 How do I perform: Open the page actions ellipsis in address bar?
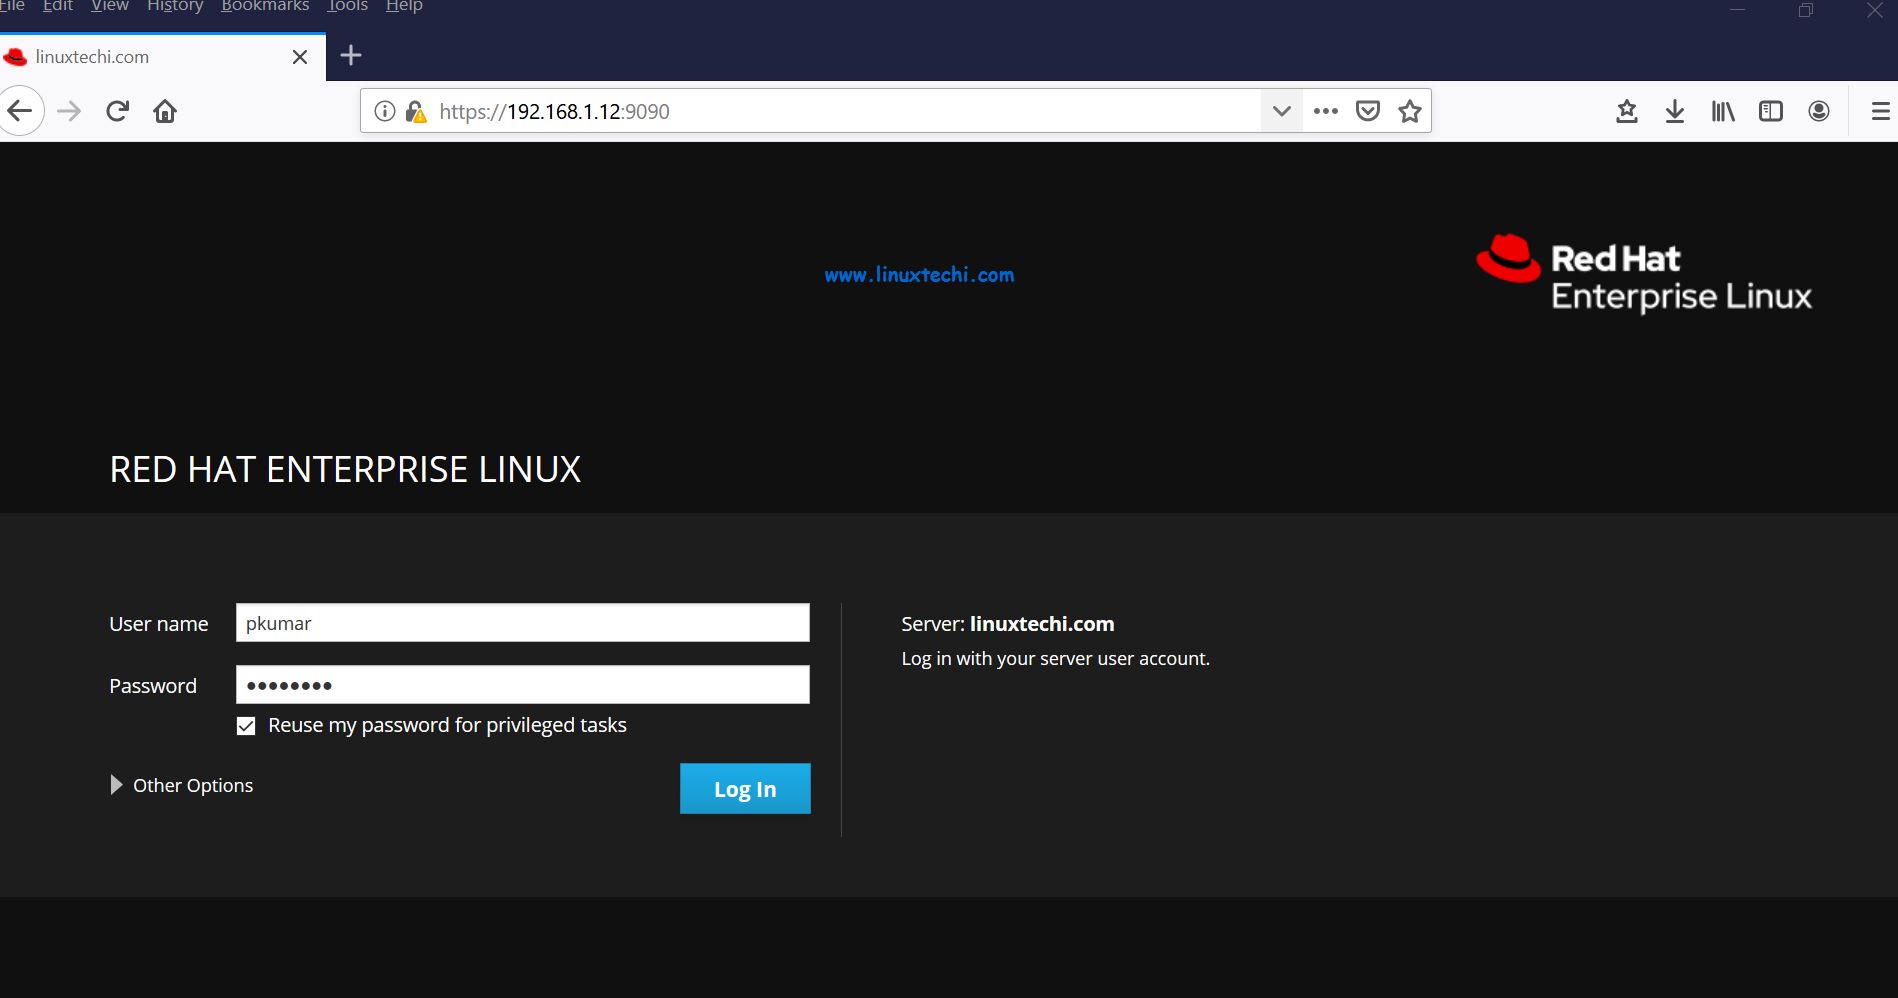pyautogui.click(x=1325, y=111)
